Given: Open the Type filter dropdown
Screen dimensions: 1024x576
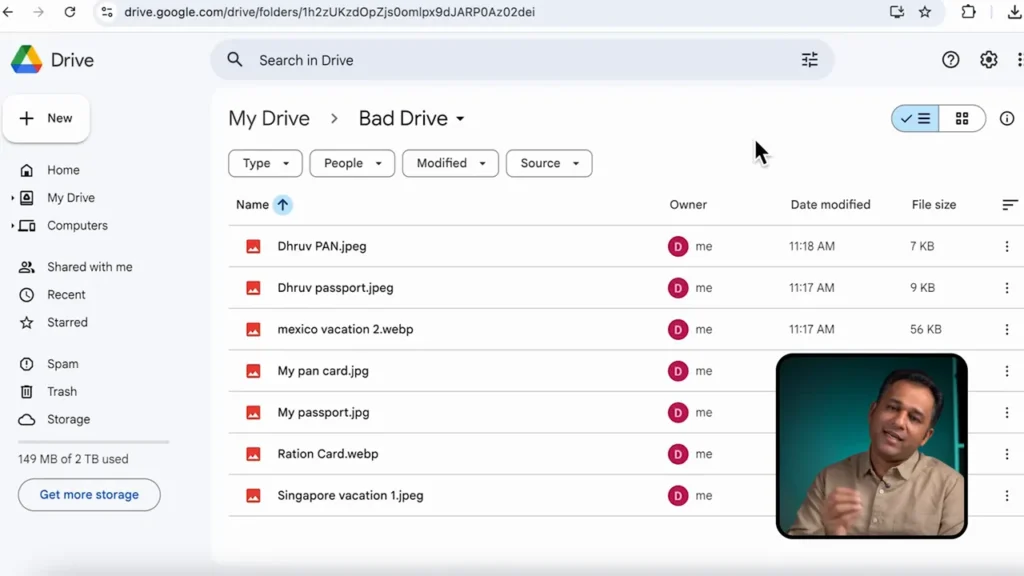Looking at the screenshot, I should (265, 163).
